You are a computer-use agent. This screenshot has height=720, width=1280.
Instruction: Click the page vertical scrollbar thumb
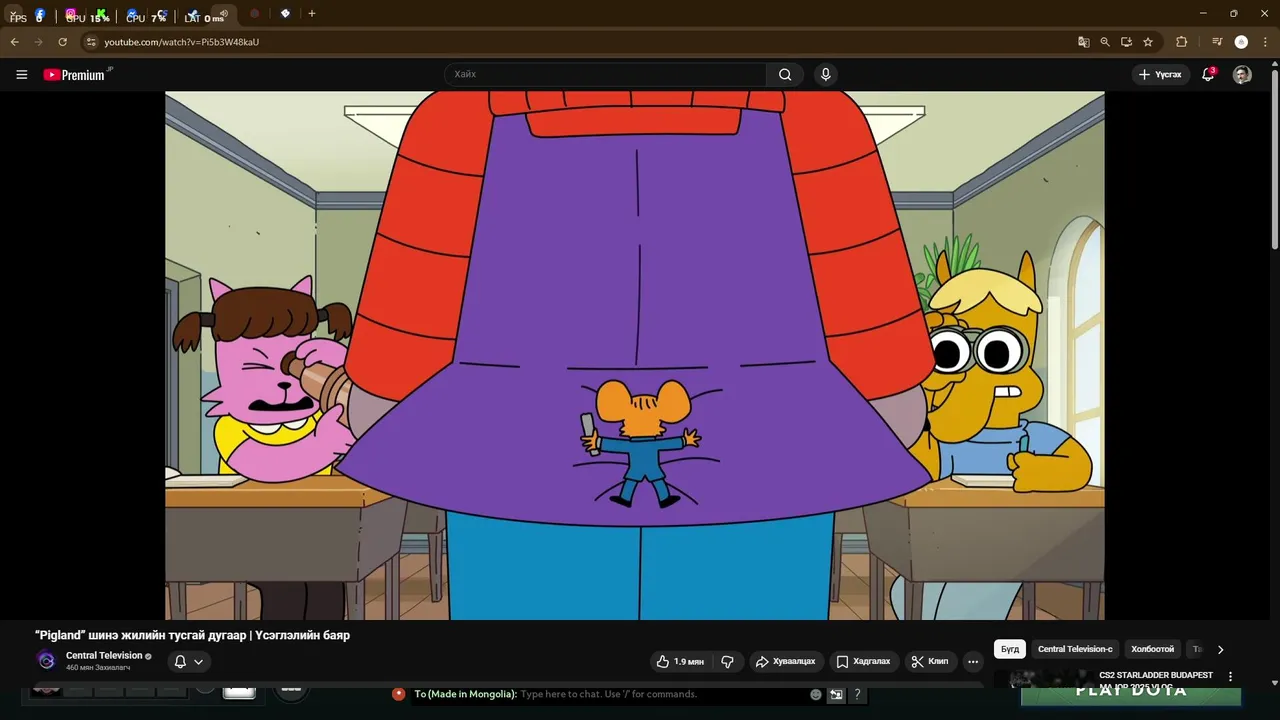1274,160
